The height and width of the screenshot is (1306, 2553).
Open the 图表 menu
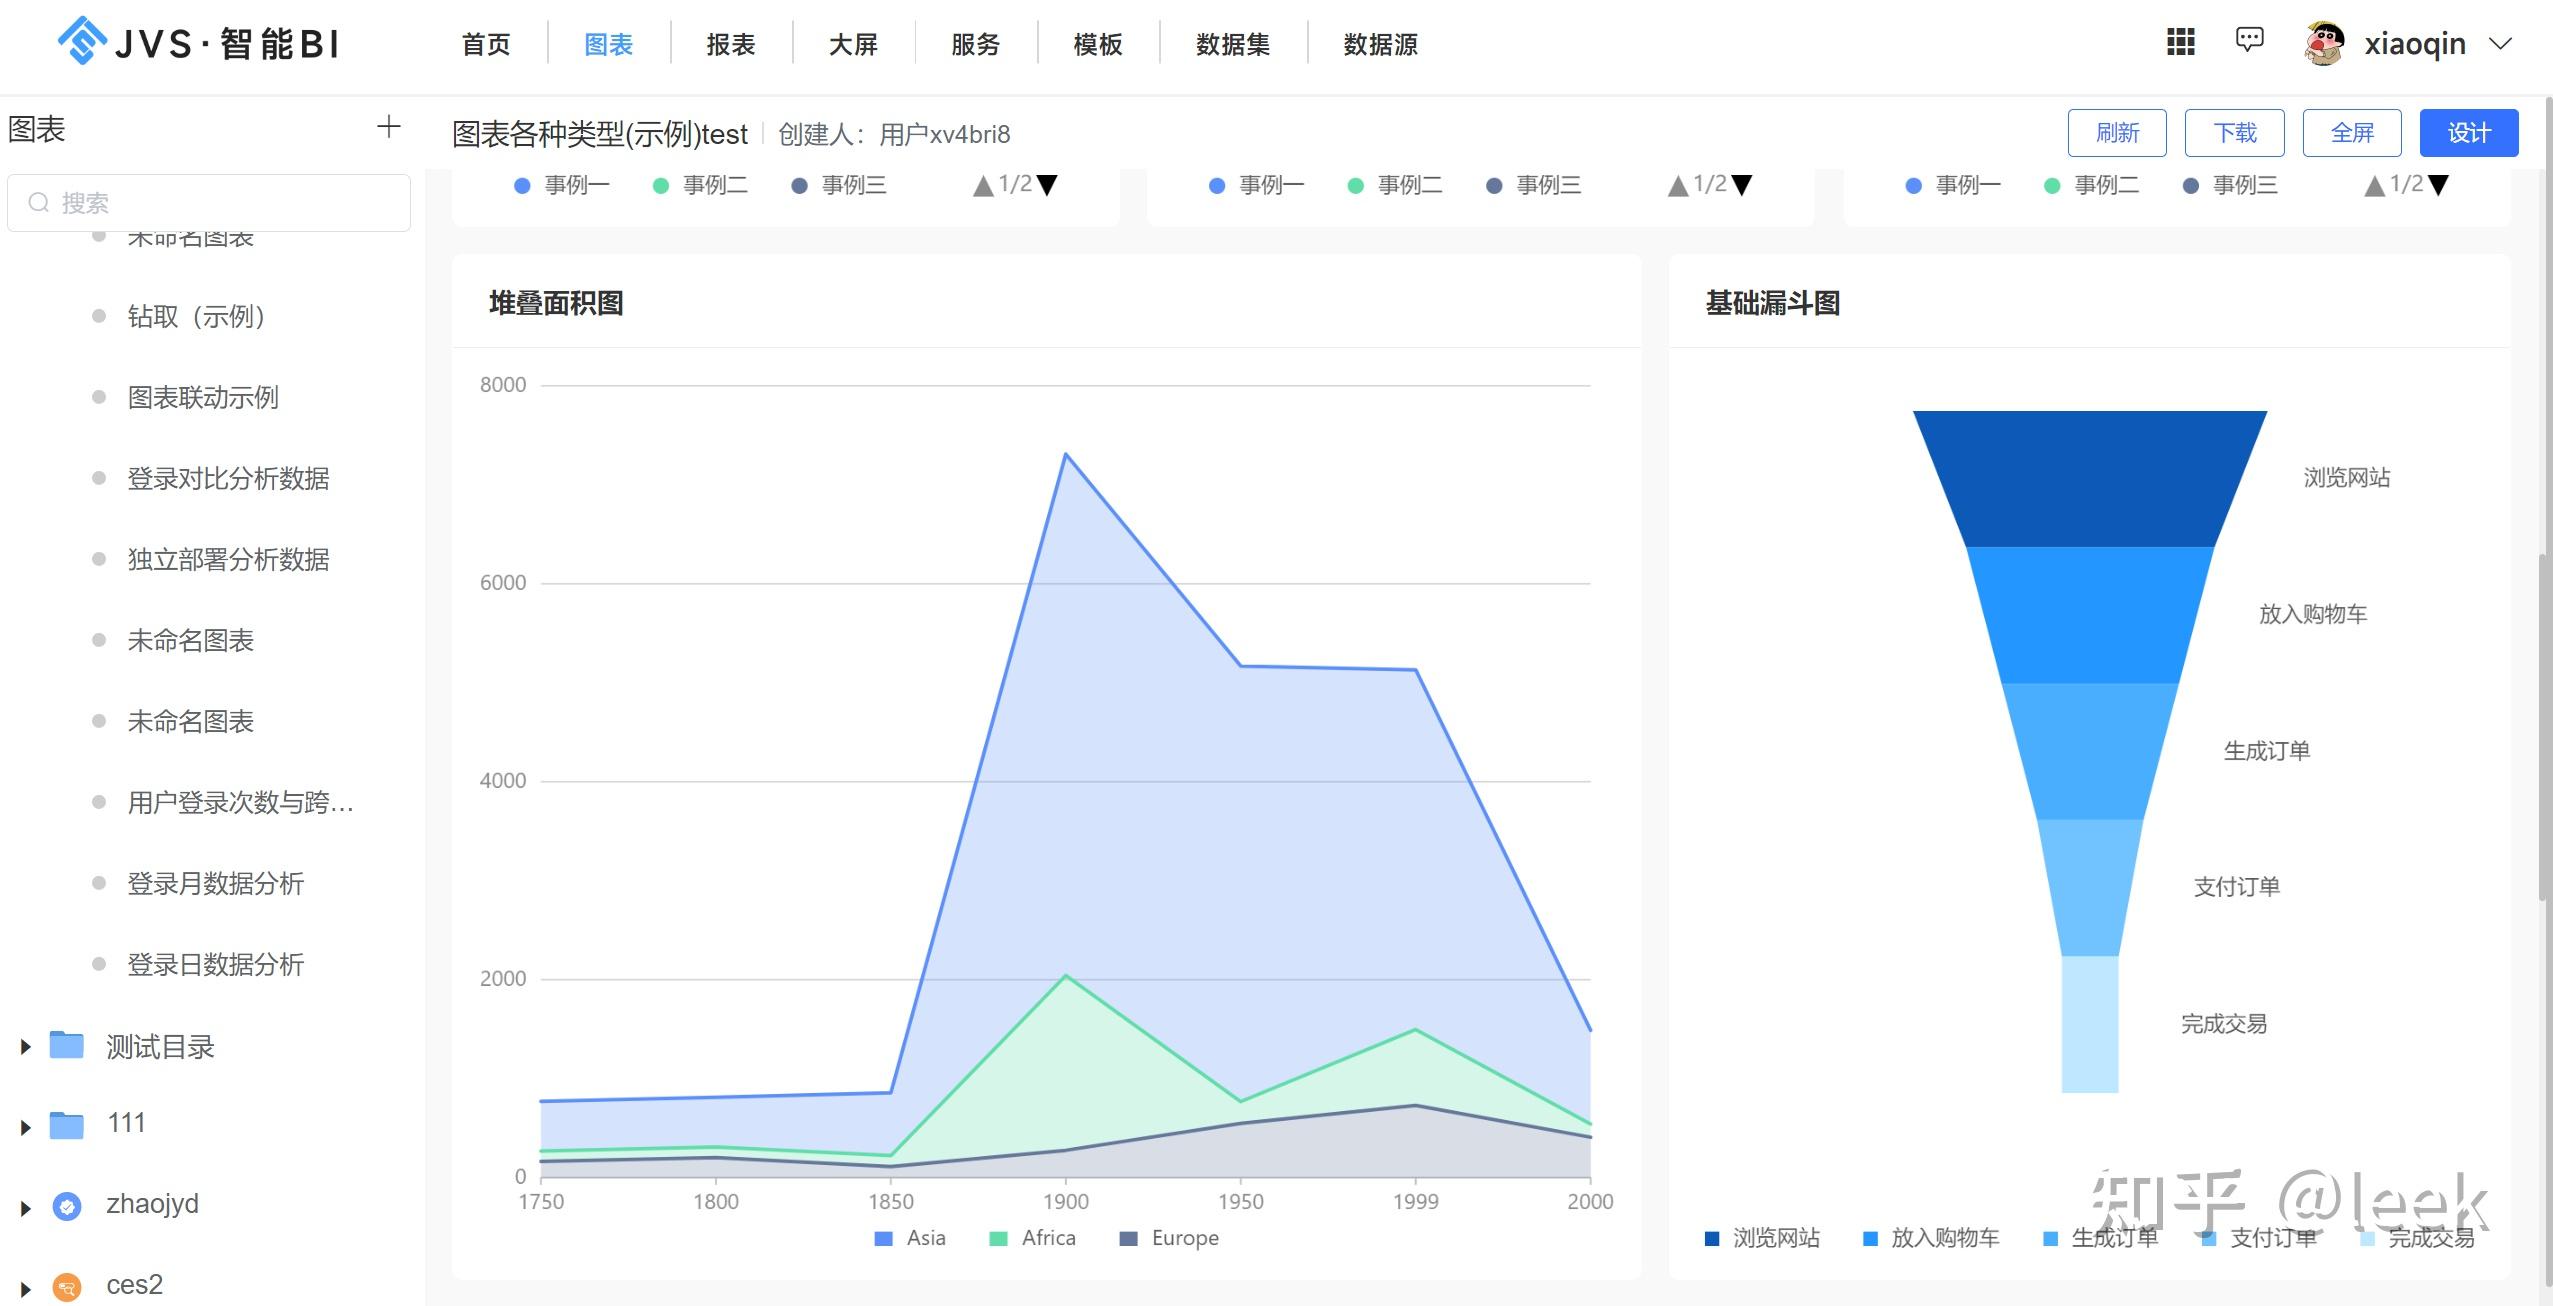[609, 44]
